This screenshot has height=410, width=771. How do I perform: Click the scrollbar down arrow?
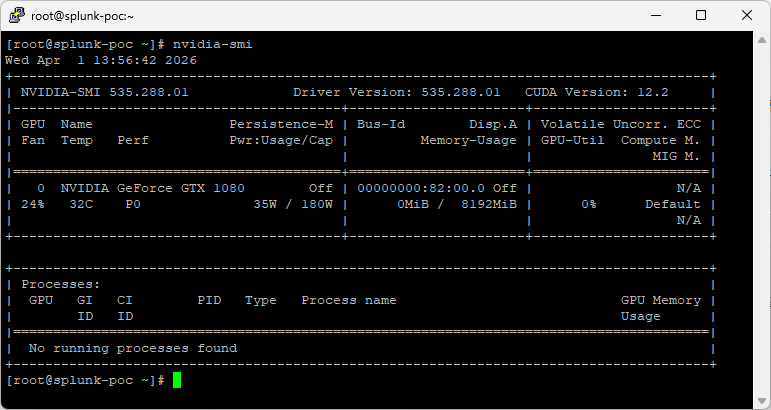point(762,400)
